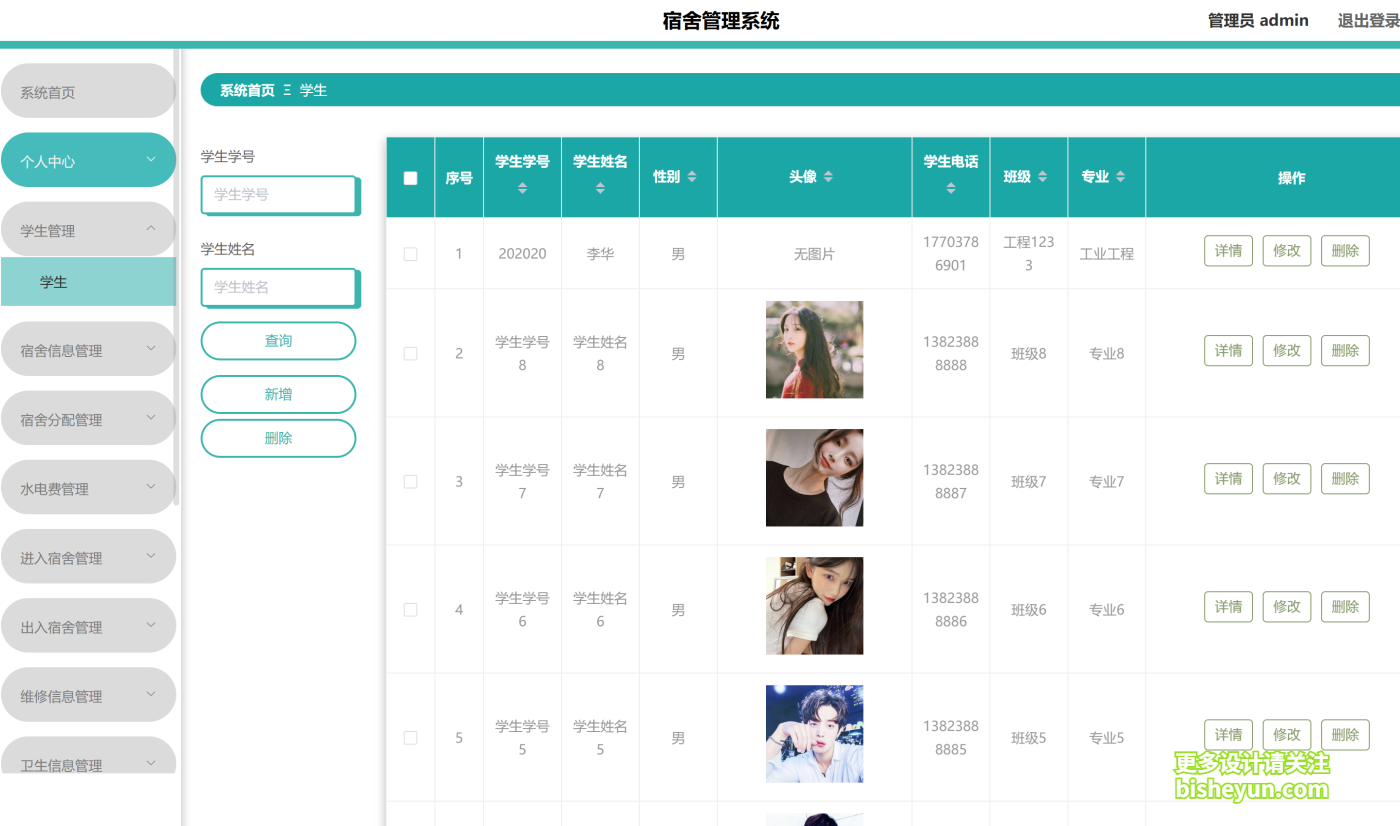
Task: Select the checkbox for row 3
Action: 410,481
